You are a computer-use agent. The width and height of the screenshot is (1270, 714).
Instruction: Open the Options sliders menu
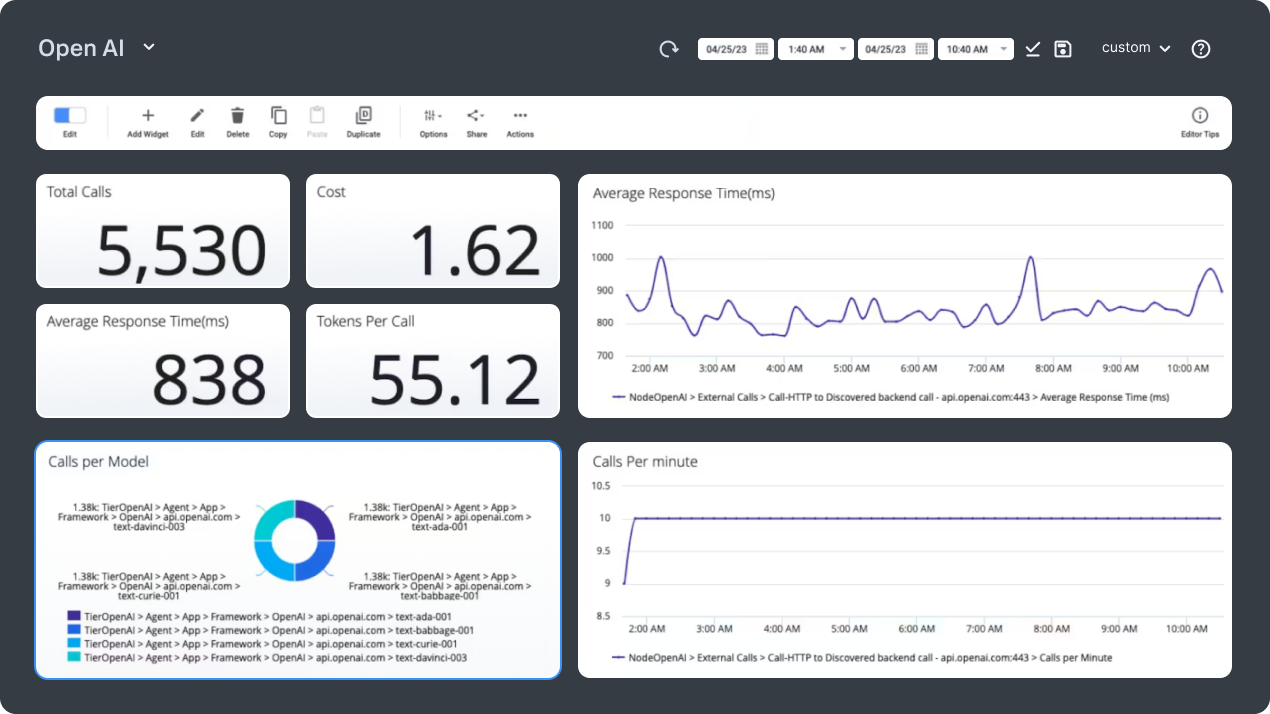[433, 115]
